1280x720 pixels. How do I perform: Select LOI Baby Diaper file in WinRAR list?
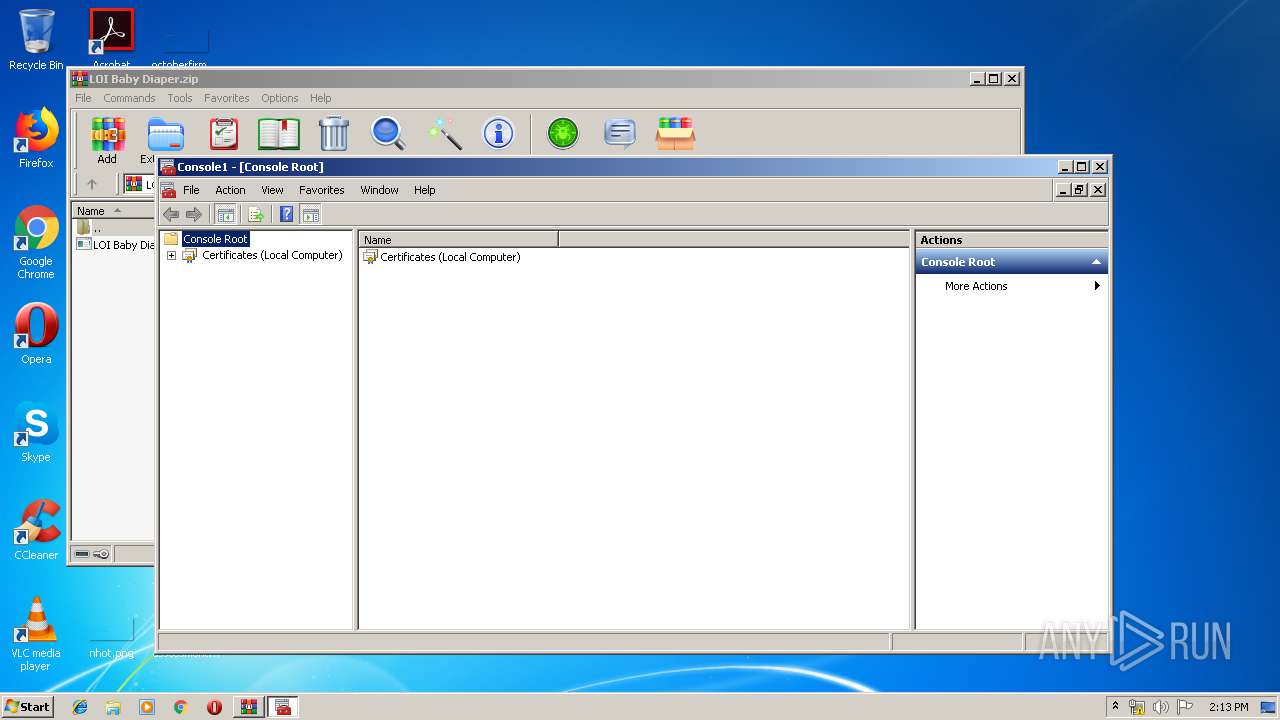tap(115, 244)
